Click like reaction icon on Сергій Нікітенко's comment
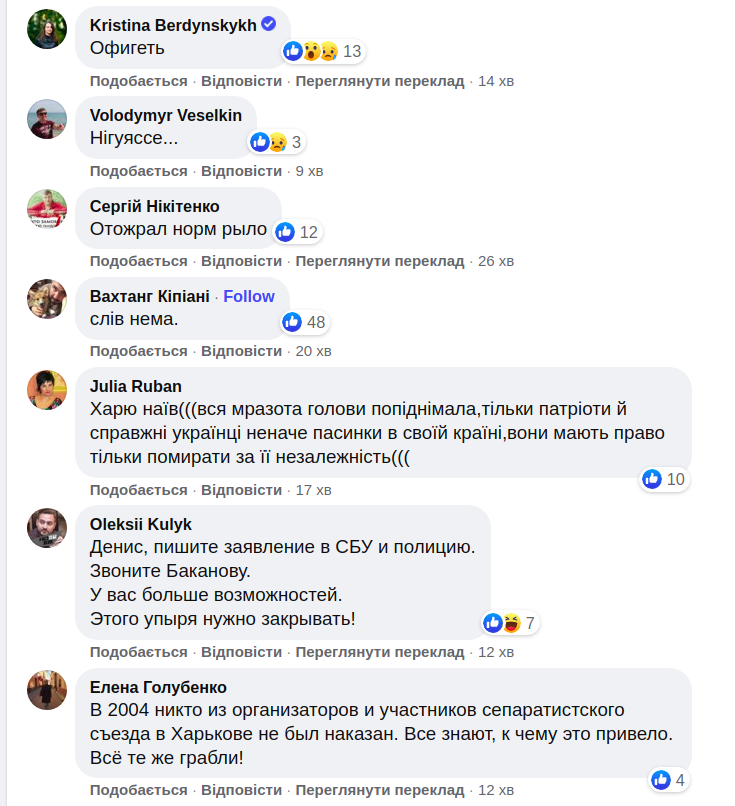 click(285, 232)
